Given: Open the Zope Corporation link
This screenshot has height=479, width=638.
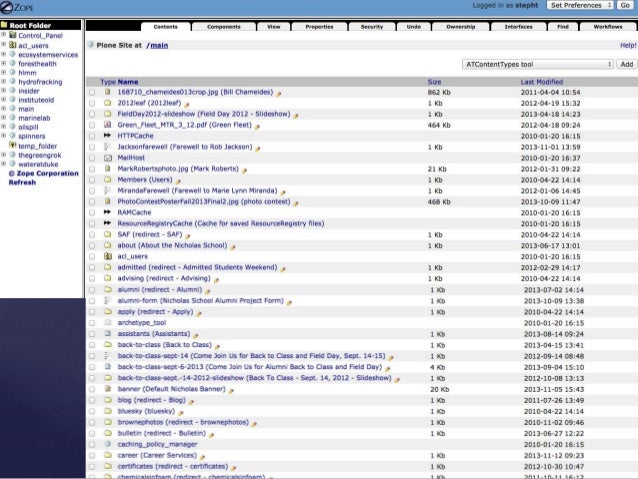Looking at the screenshot, I should tap(44, 173).
